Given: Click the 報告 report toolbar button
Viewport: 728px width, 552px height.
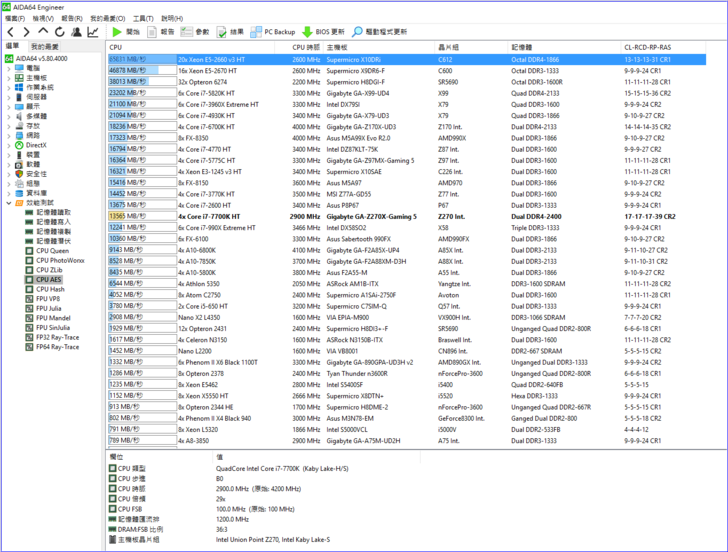Looking at the screenshot, I should 161,32.
